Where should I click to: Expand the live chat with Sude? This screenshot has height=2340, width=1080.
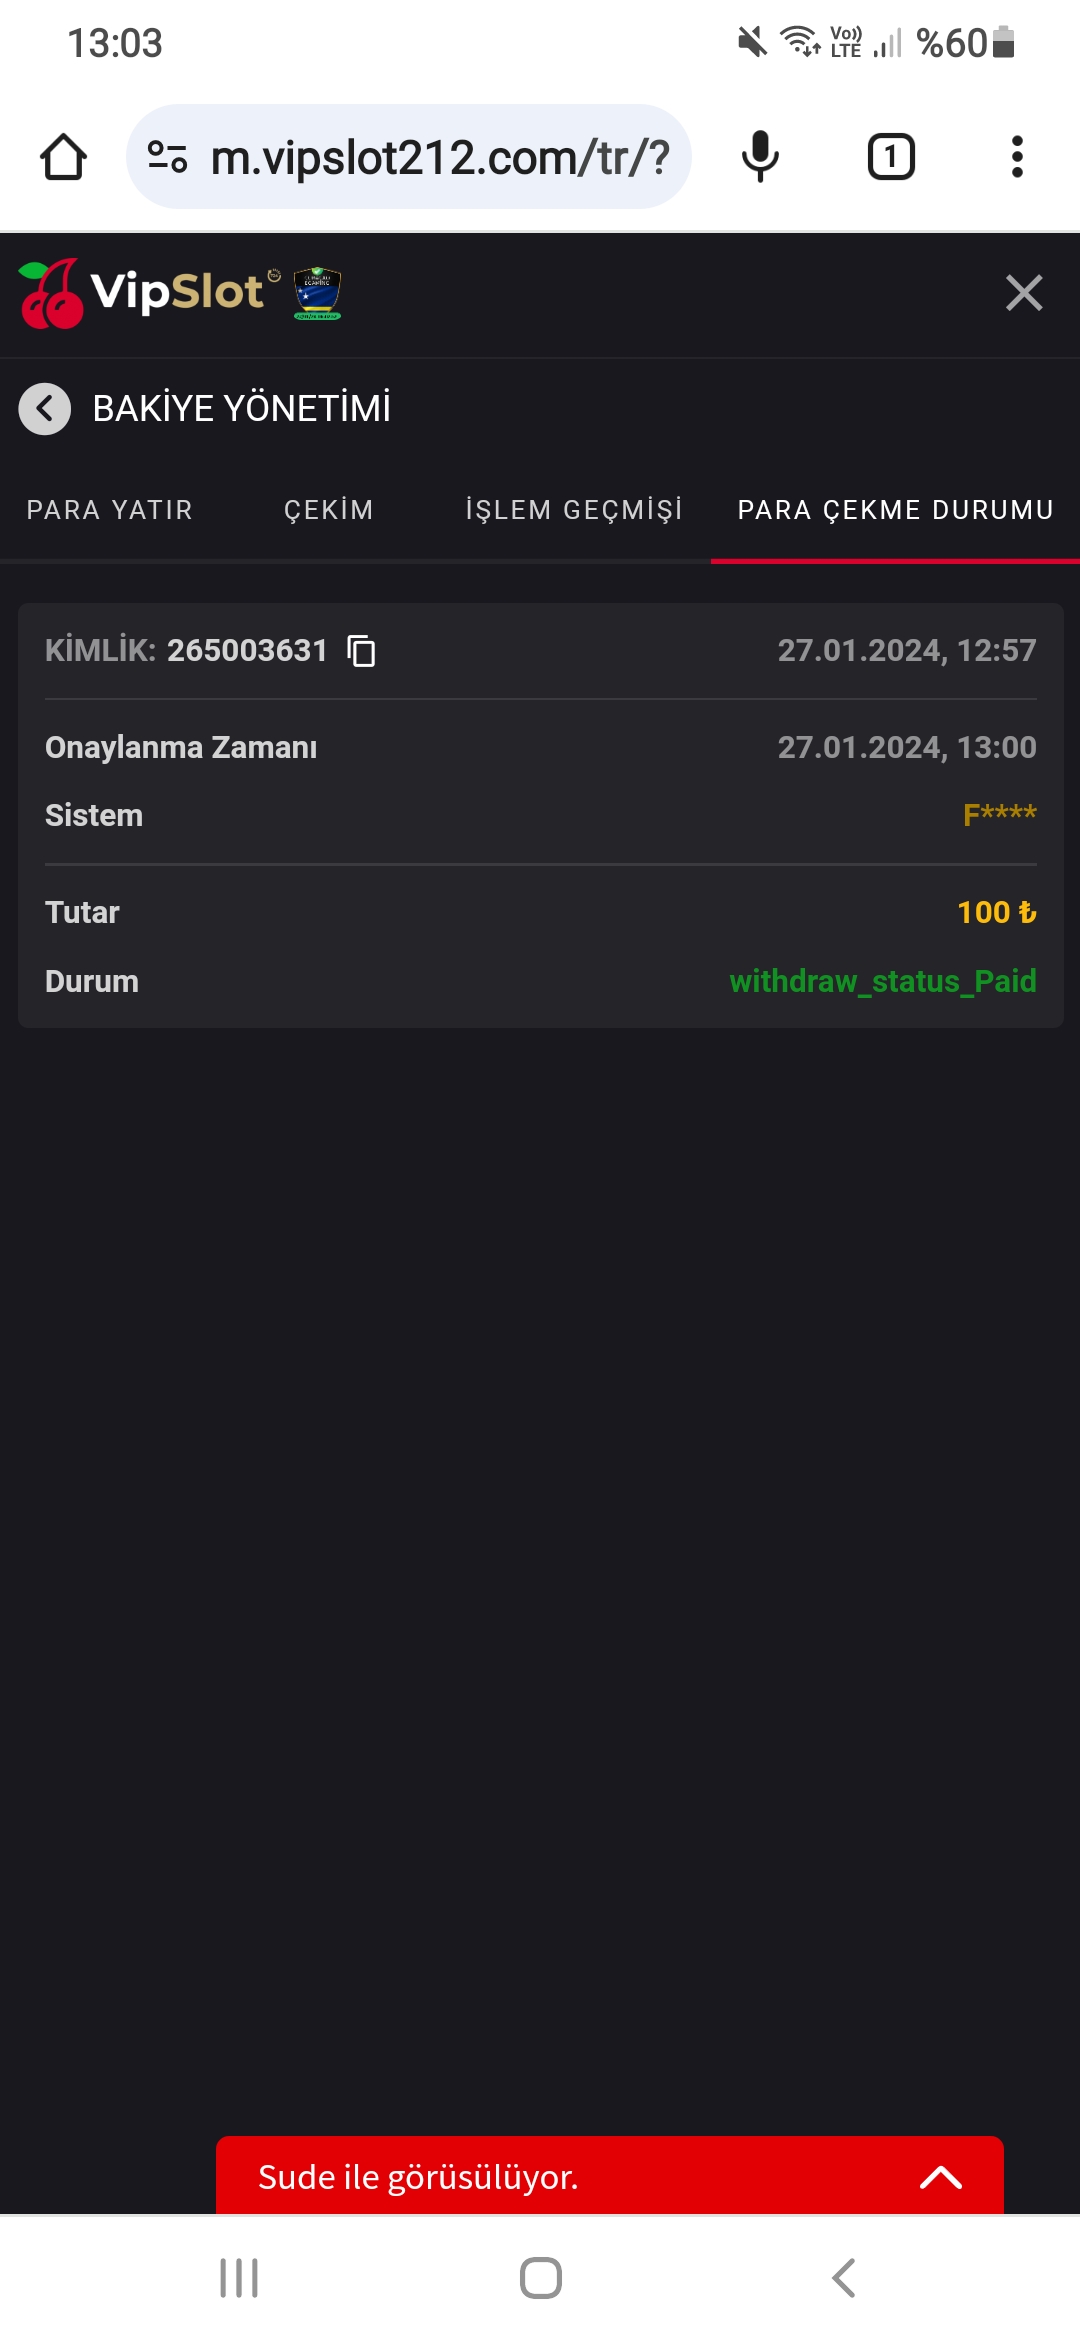tap(940, 2177)
